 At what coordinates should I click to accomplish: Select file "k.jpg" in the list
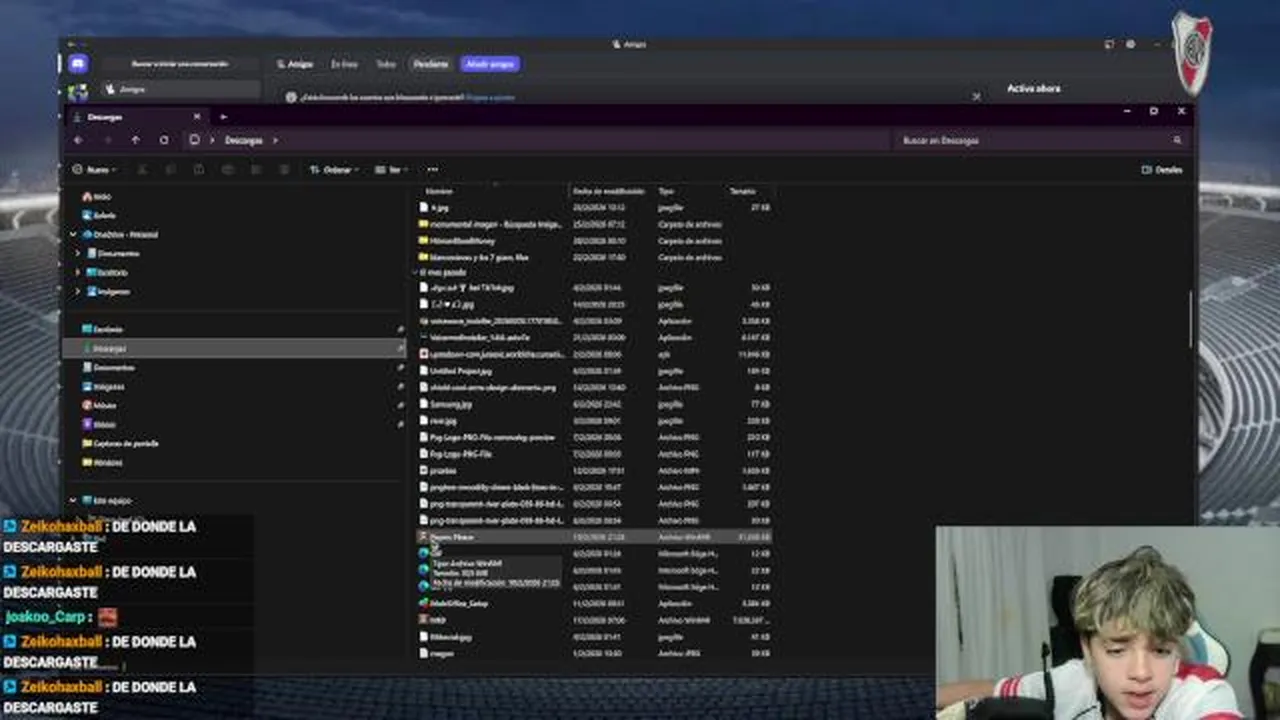point(594,207)
